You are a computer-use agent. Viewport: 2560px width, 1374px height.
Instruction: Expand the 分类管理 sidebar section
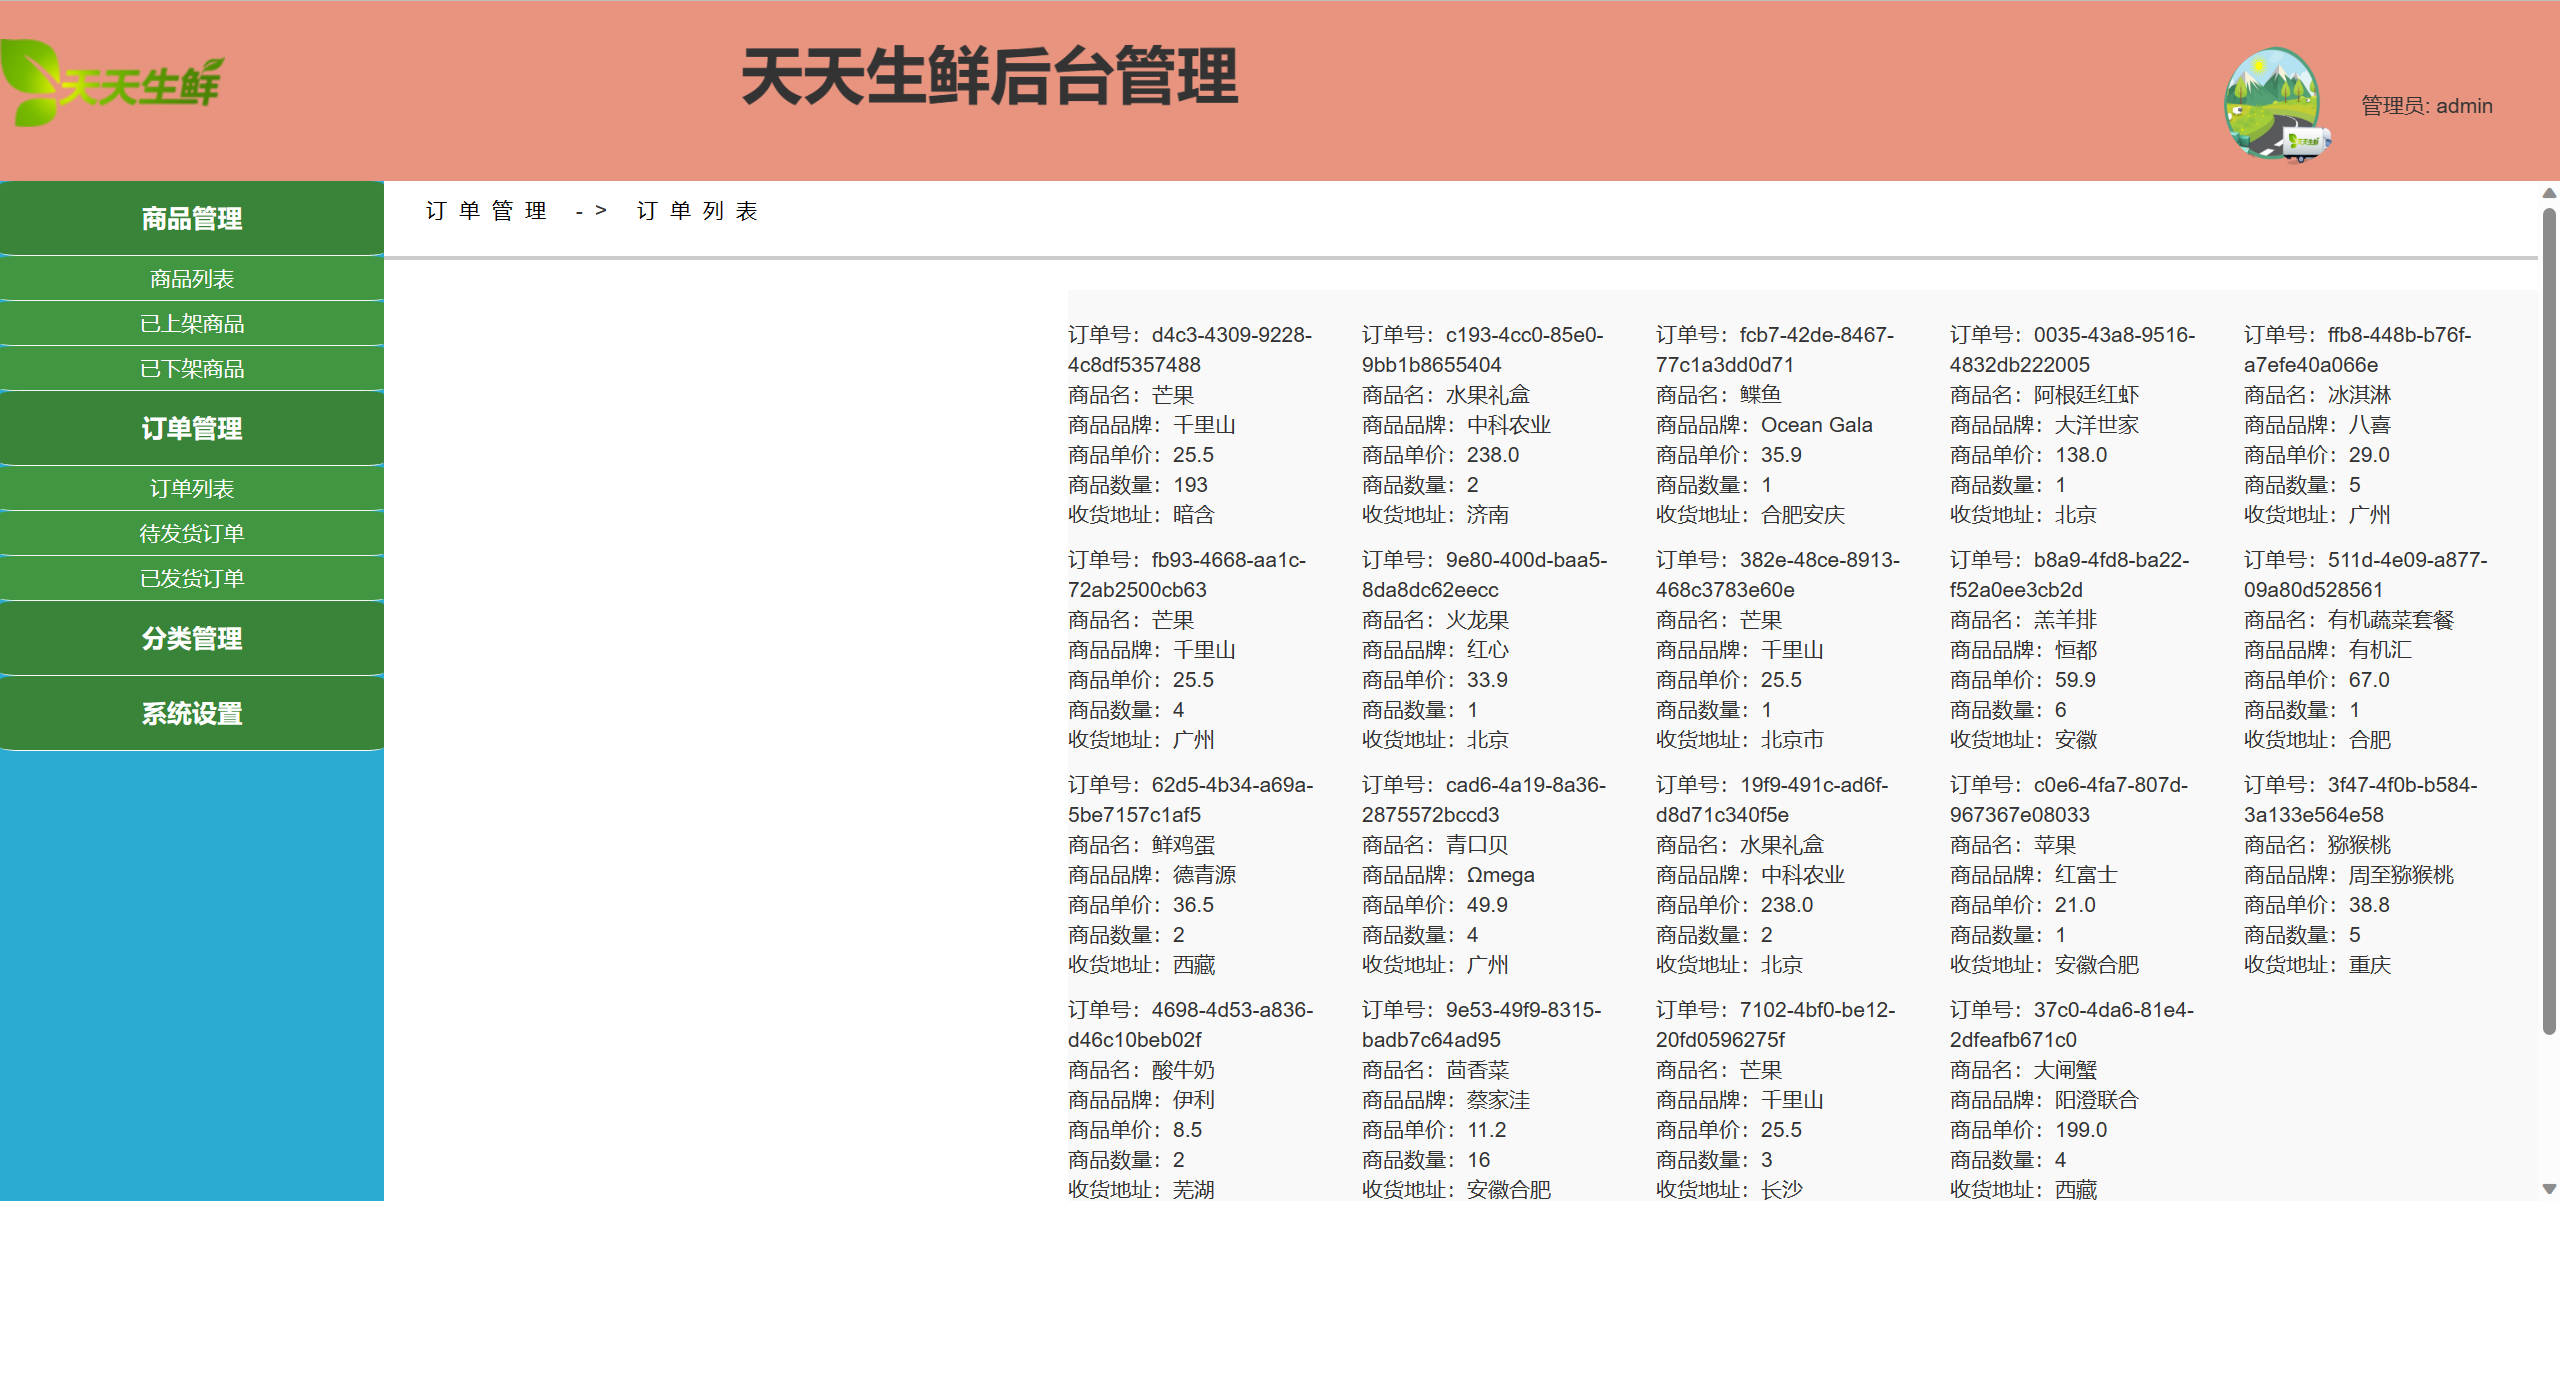(x=191, y=637)
